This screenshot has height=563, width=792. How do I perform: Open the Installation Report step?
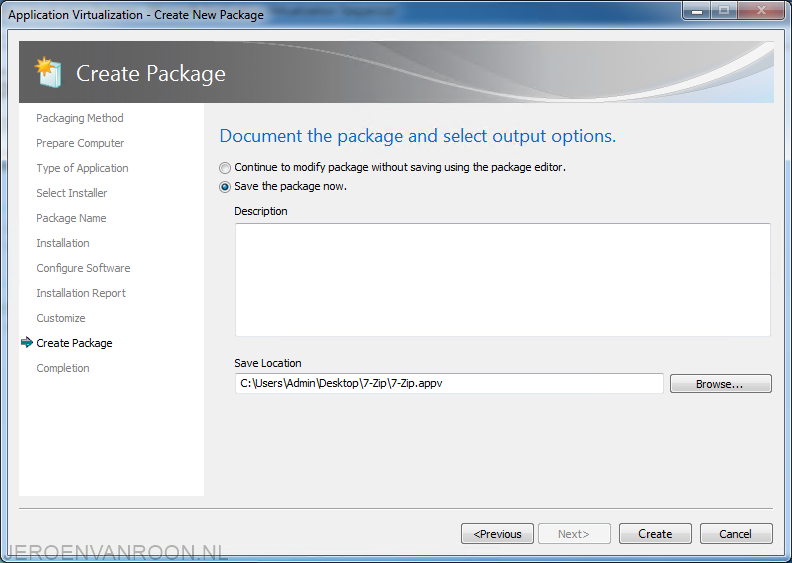pos(81,293)
